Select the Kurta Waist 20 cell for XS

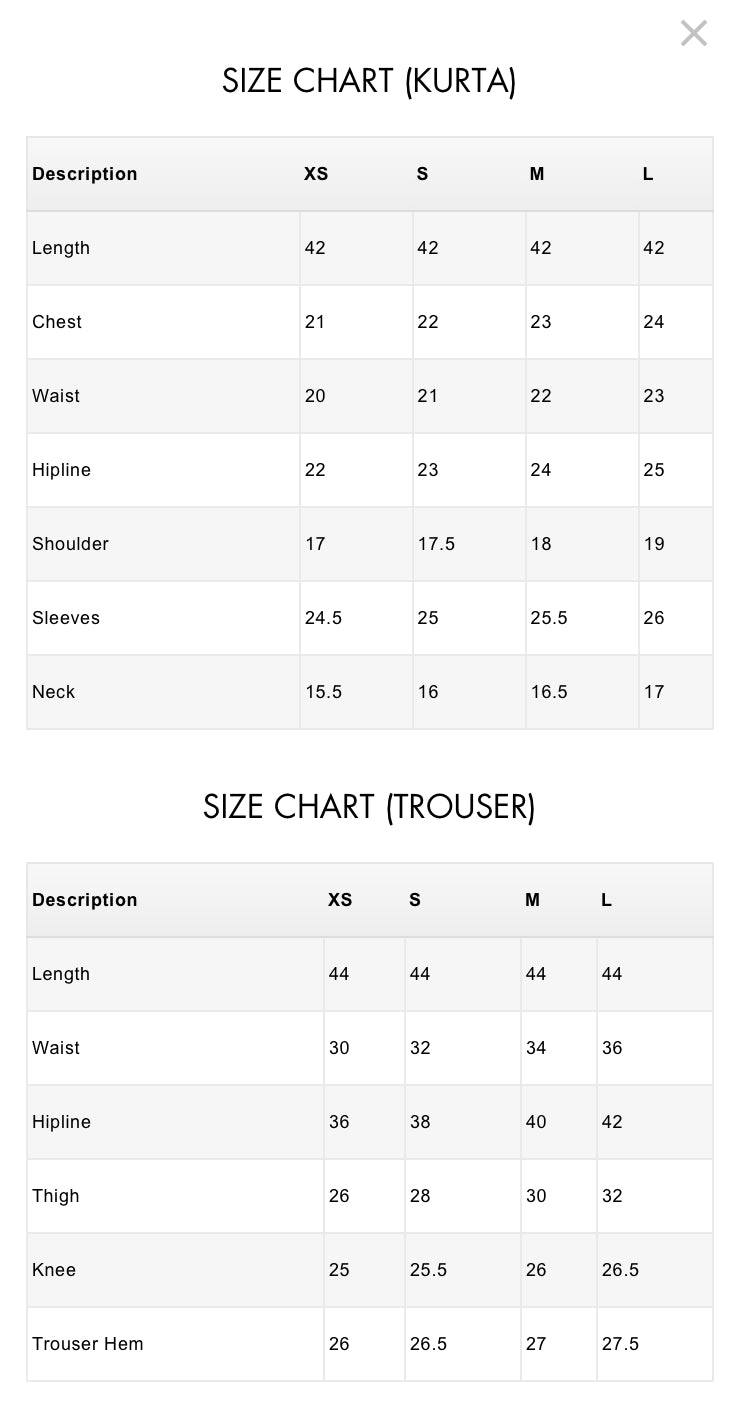[316, 396]
